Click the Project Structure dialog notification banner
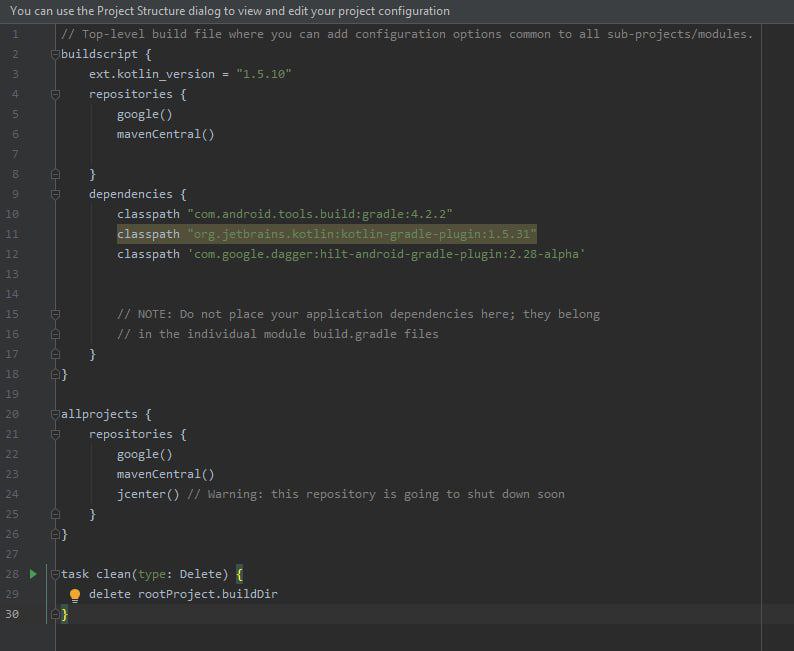The height and width of the screenshot is (651, 794). click(x=397, y=11)
